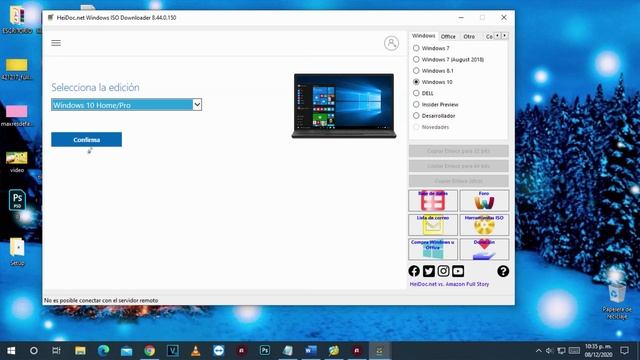Open the HeiDoc Instagram icon
640x360 pixels.
coord(443,271)
